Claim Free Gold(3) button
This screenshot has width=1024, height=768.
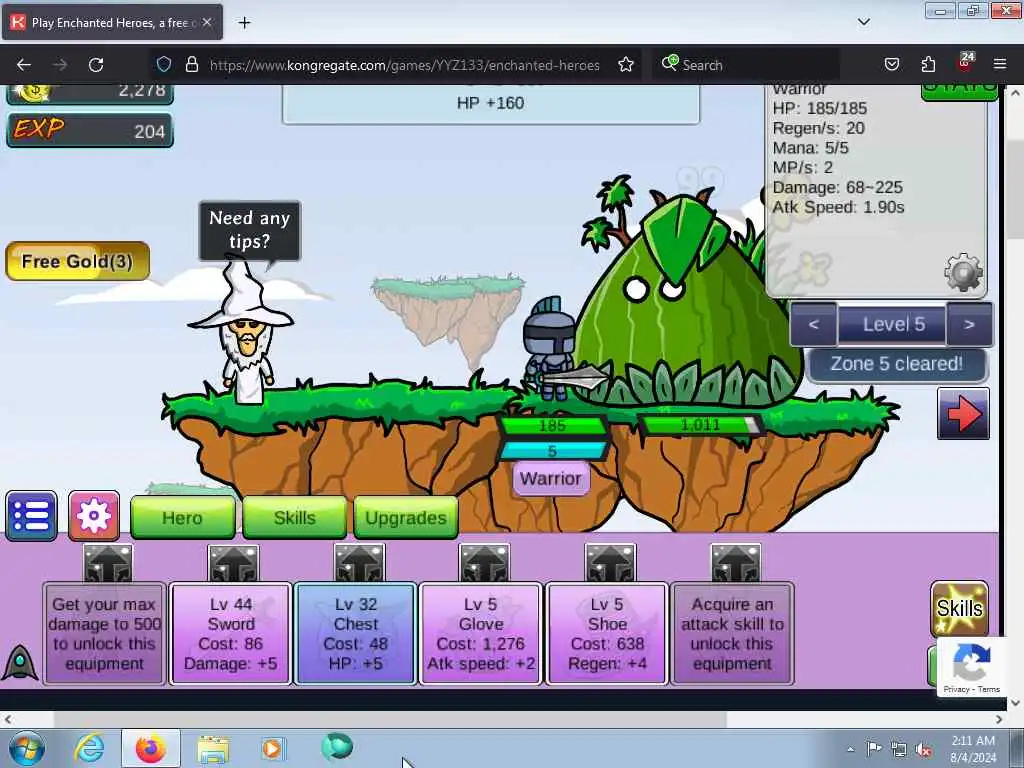point(77,261)
